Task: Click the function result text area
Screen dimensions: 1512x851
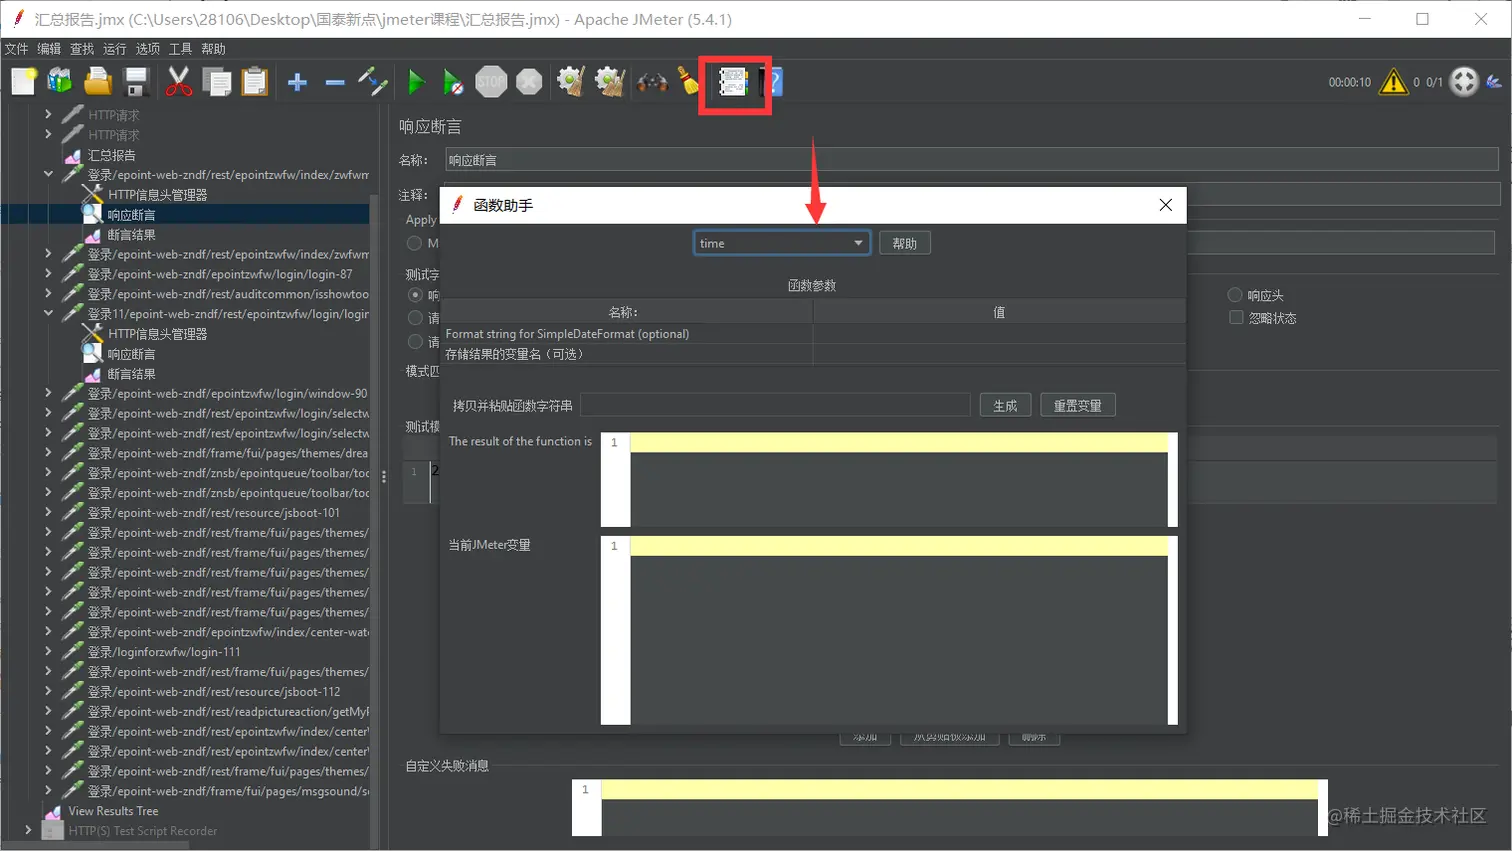Action: click(899, 480)
